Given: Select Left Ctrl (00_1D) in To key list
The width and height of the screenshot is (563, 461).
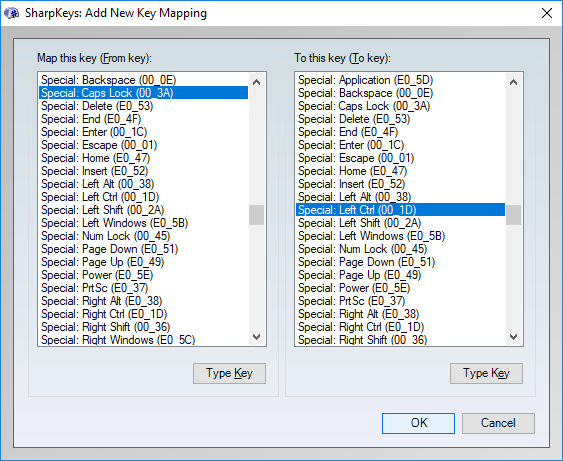Looking at the screenshot, I should 400,210.
